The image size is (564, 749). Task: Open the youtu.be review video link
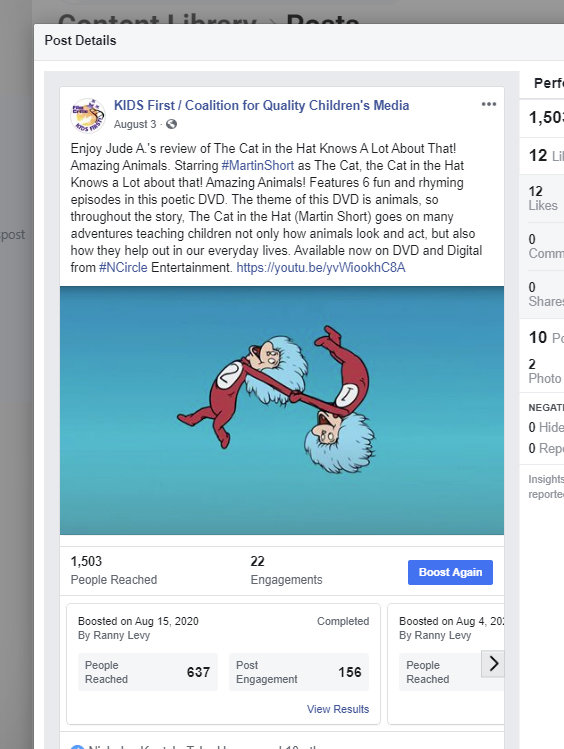click(x=321, y=268)
